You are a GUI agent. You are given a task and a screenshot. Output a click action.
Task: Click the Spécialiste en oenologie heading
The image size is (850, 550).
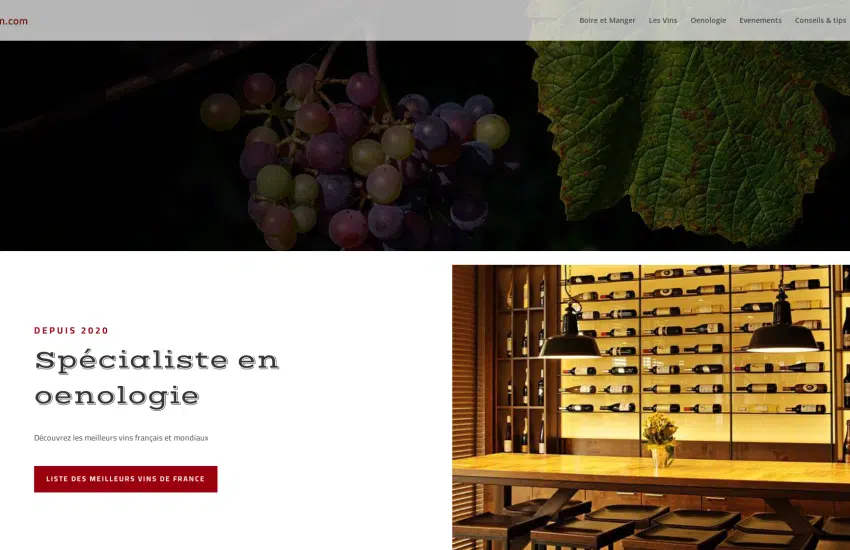pyautogui.click(x=157, y=378)
